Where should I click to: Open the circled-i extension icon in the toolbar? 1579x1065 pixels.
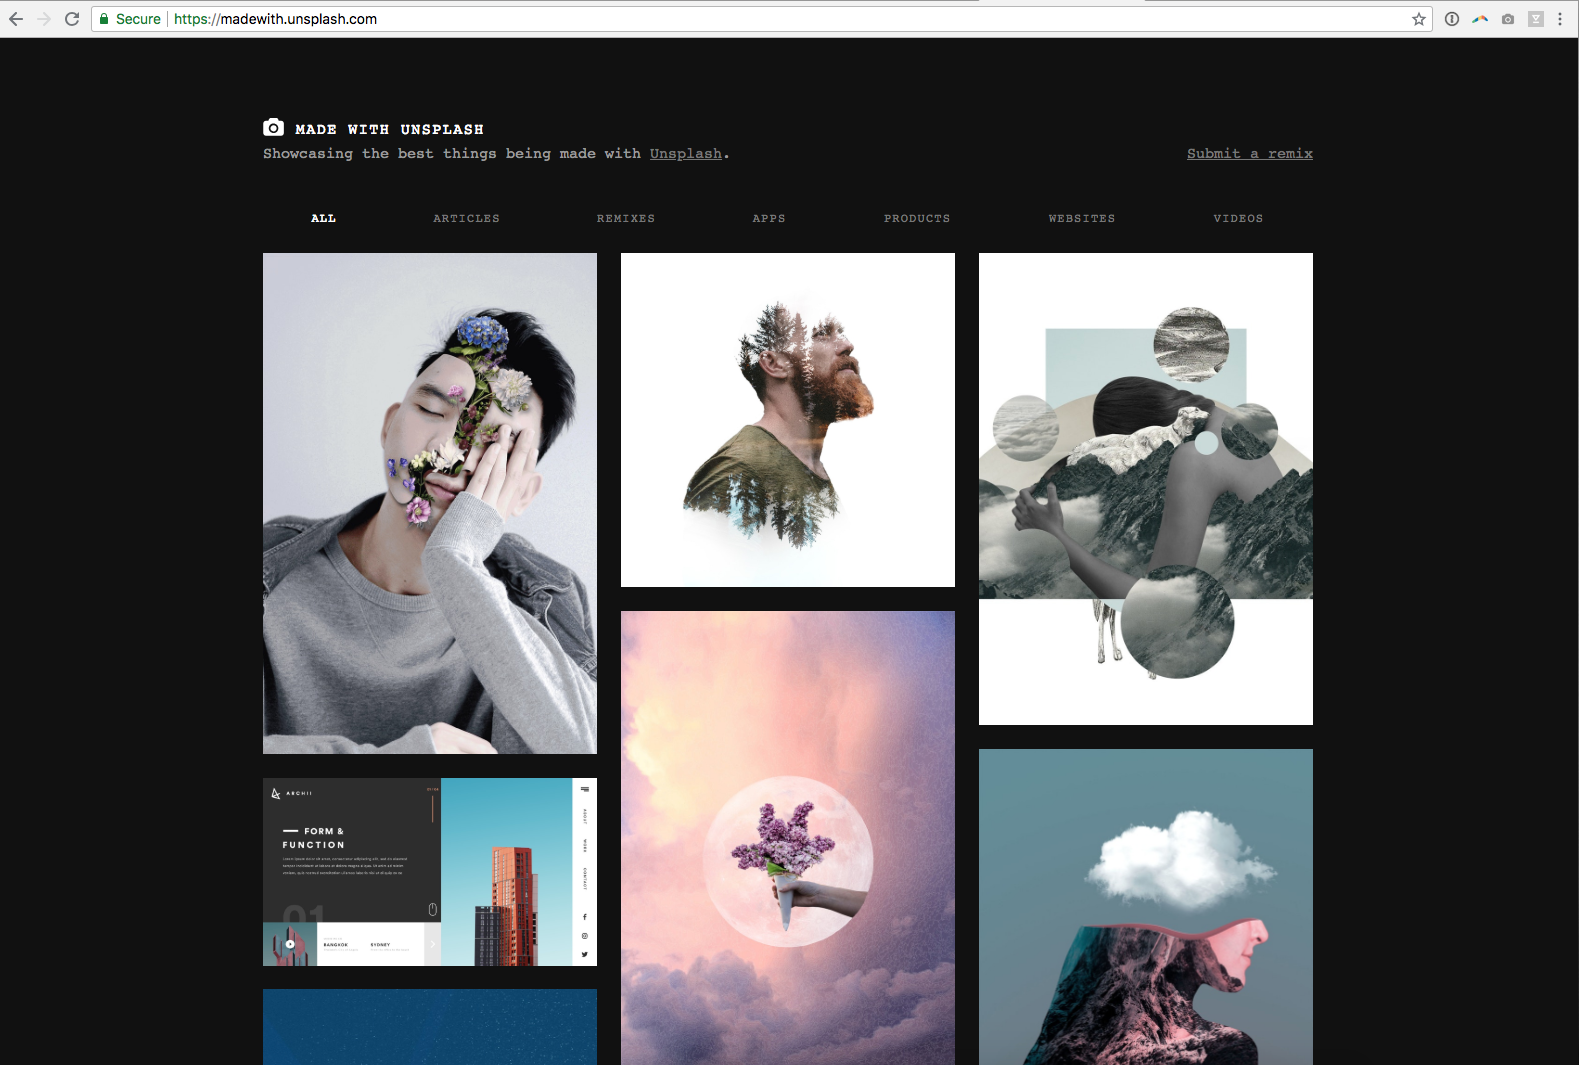point(1452,19)
